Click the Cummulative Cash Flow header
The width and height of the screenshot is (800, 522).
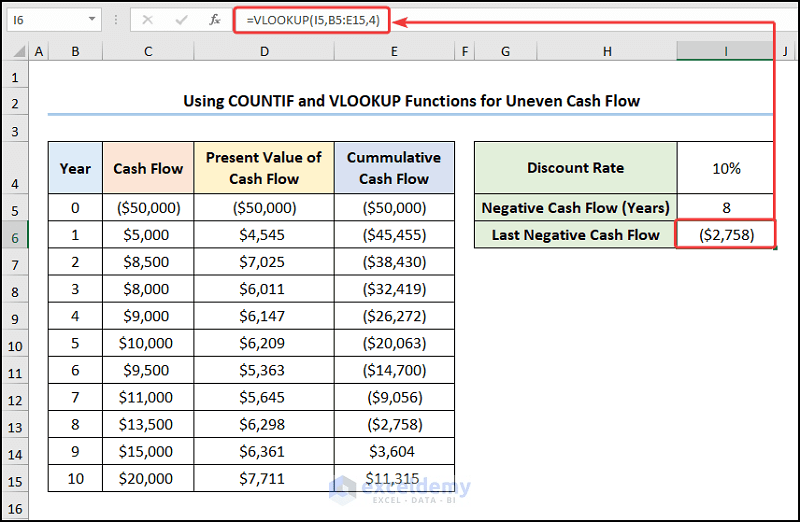394,168
